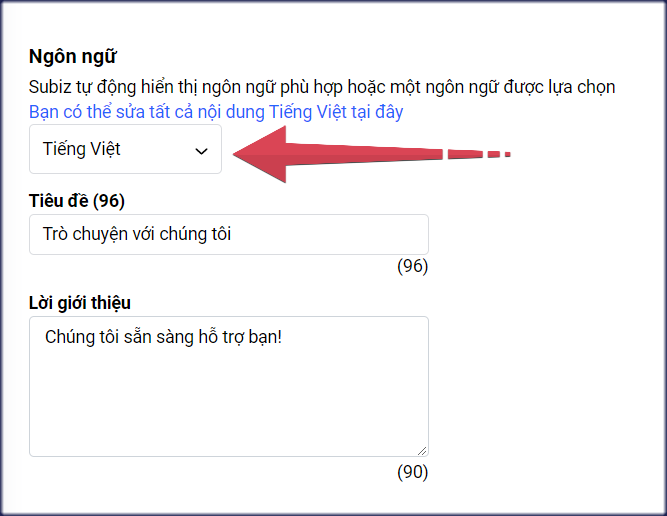Focus the Lời giới thiệu text area

(228, 386)
